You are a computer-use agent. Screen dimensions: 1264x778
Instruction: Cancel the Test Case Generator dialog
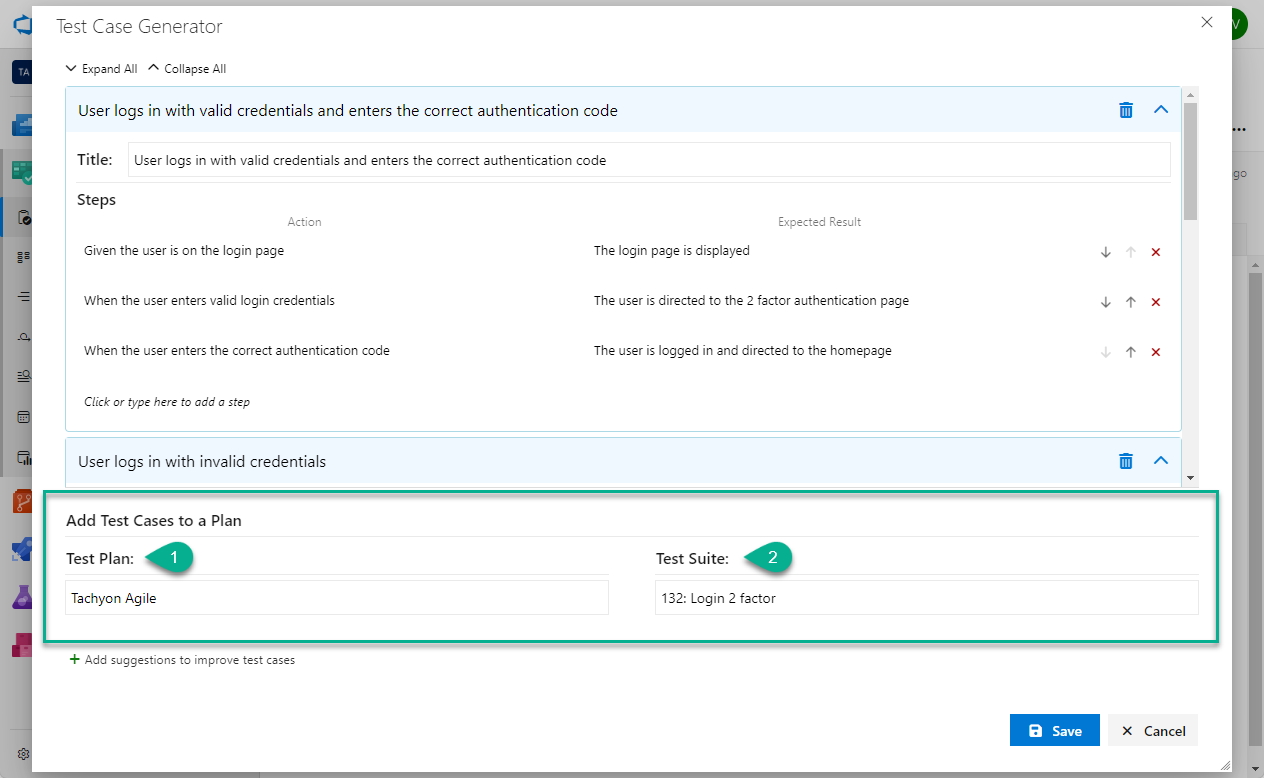1153,731
